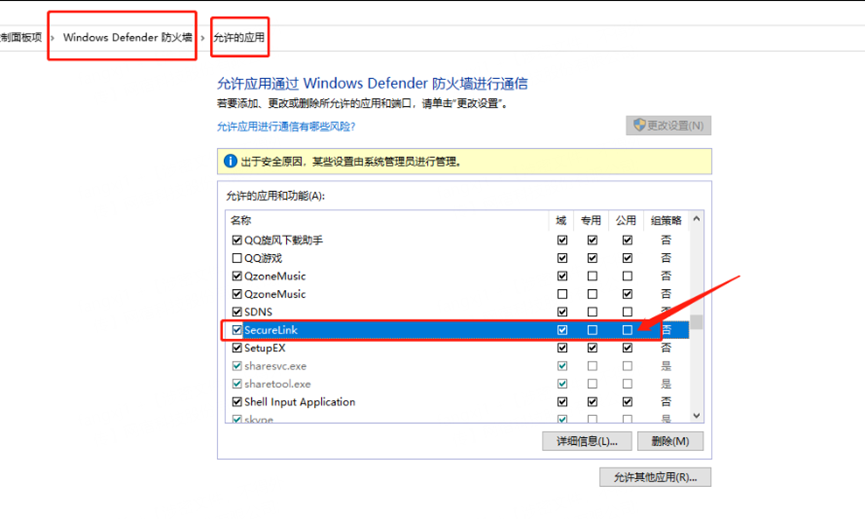This screenshot has width=865, height=519.
Task: Uncheck QQ游戏 专用 checkbox
Action: click(x=592, y=258)
